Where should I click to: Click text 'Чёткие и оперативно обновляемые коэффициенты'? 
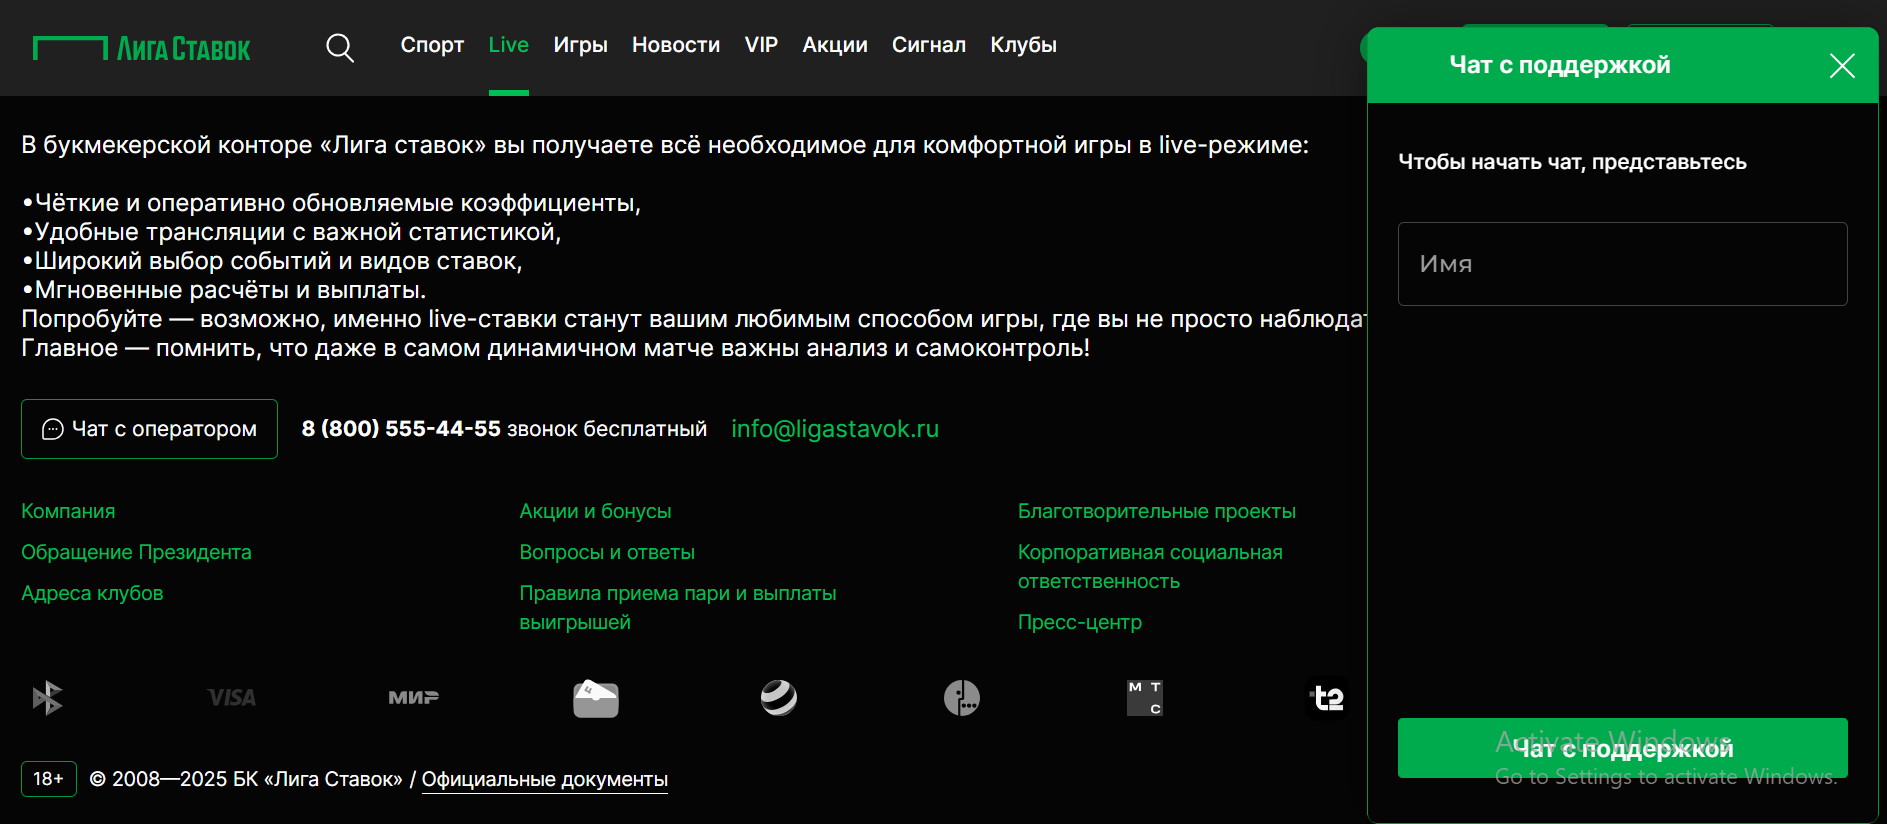pyautogui.click(x=337, y=203)
